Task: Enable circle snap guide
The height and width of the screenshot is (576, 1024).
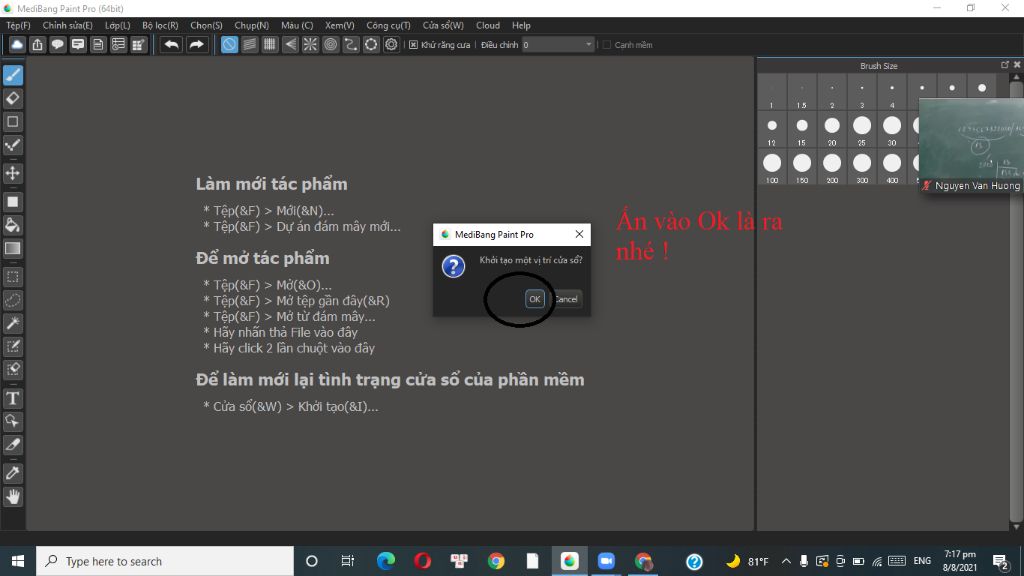Action: click(x=330, y=44)
